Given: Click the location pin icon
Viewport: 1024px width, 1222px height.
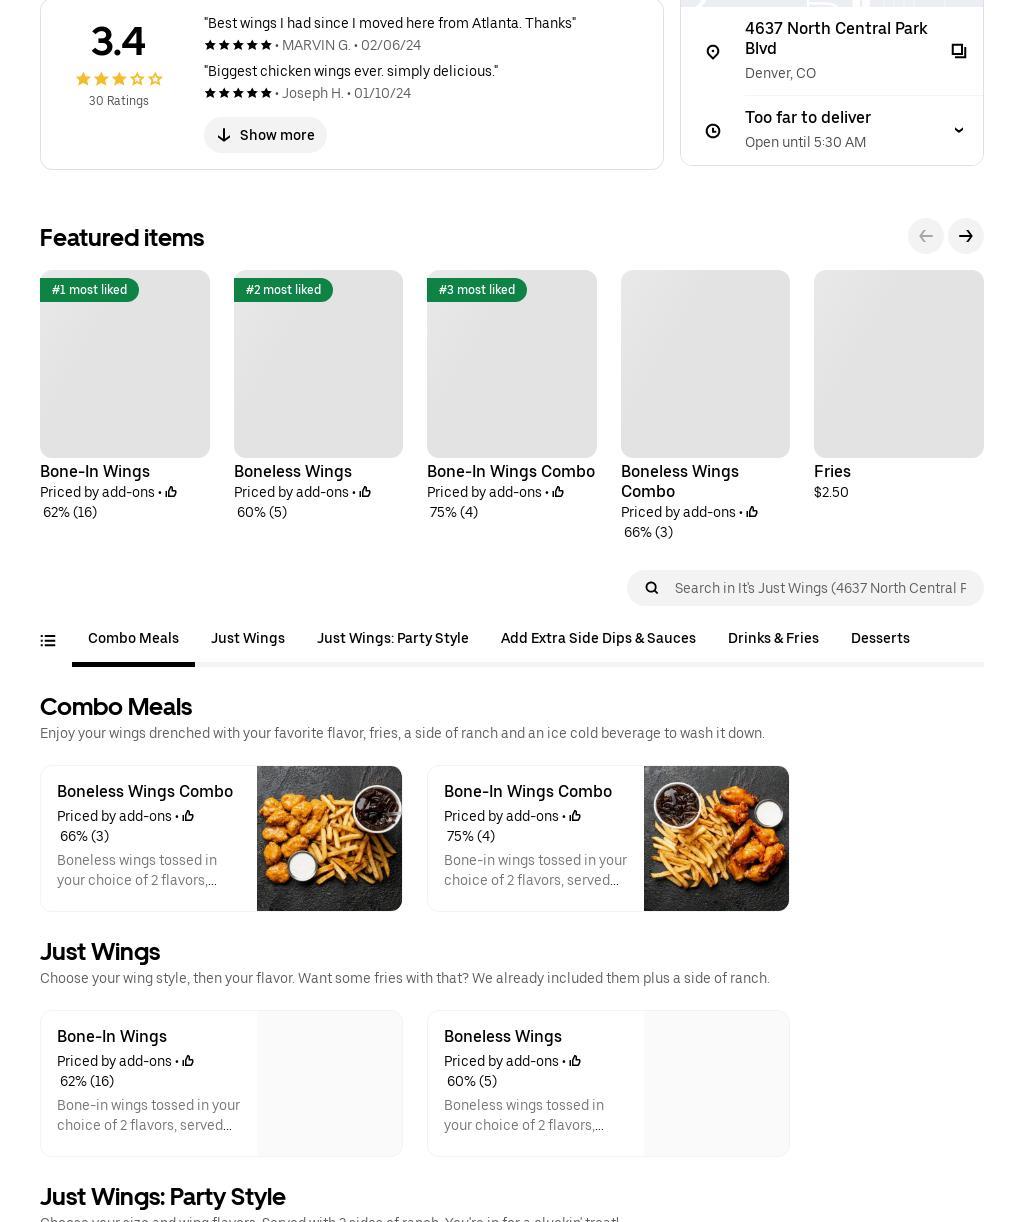Looking at the screenshot, I should (x=713, y=51).
